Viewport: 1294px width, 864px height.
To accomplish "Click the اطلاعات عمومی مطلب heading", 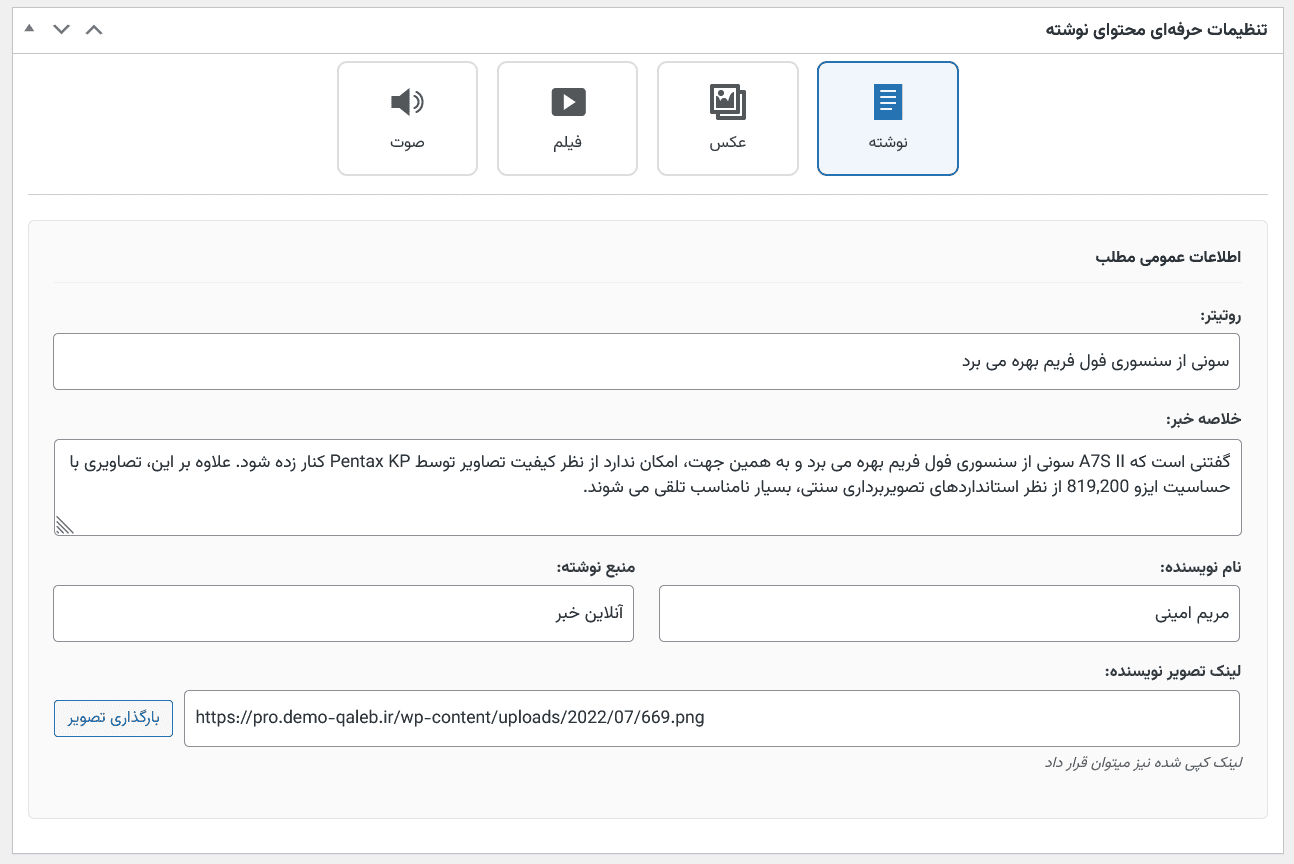I will [x=1169, y=257].
